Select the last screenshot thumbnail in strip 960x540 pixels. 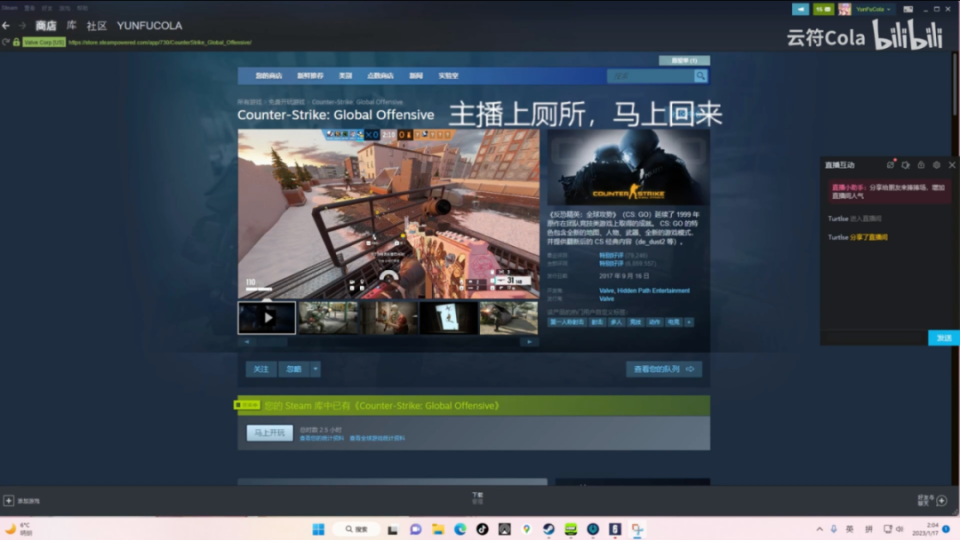[x=509, y=318]
